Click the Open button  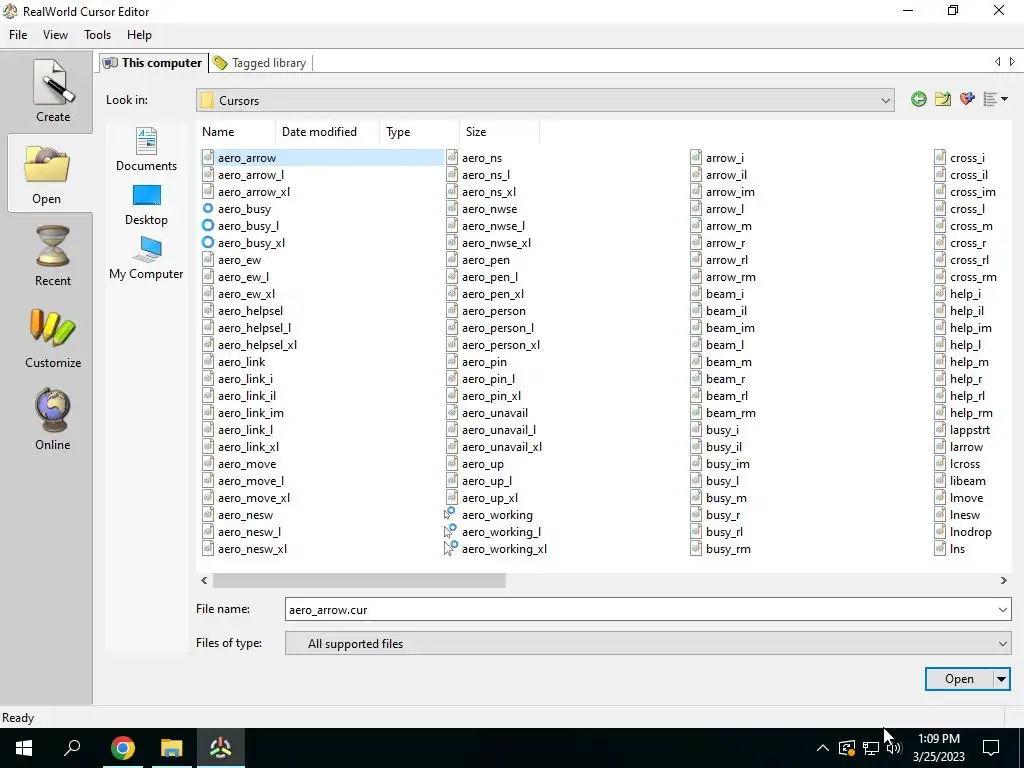(959, 679)
